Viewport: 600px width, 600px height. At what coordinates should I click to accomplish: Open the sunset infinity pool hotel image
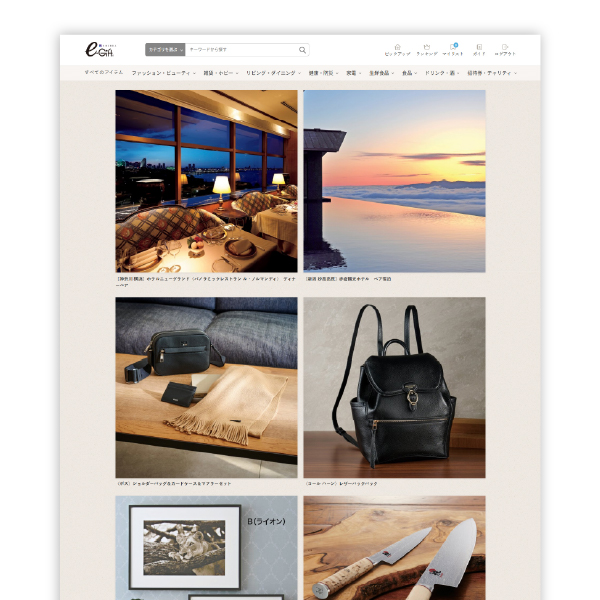394,180
